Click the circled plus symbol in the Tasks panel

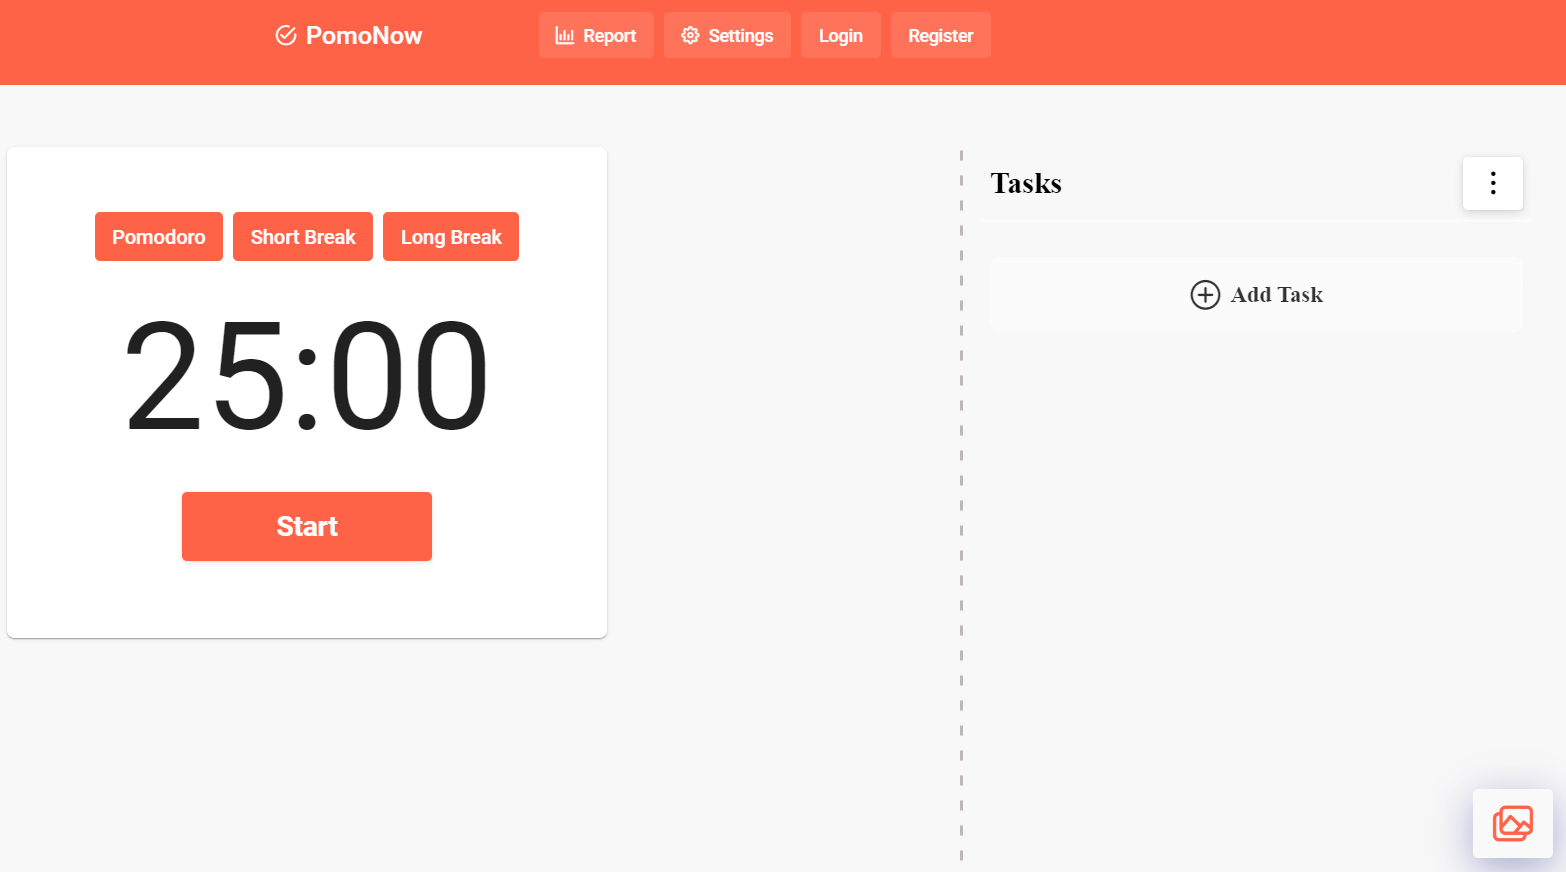tap(1205, 295)
